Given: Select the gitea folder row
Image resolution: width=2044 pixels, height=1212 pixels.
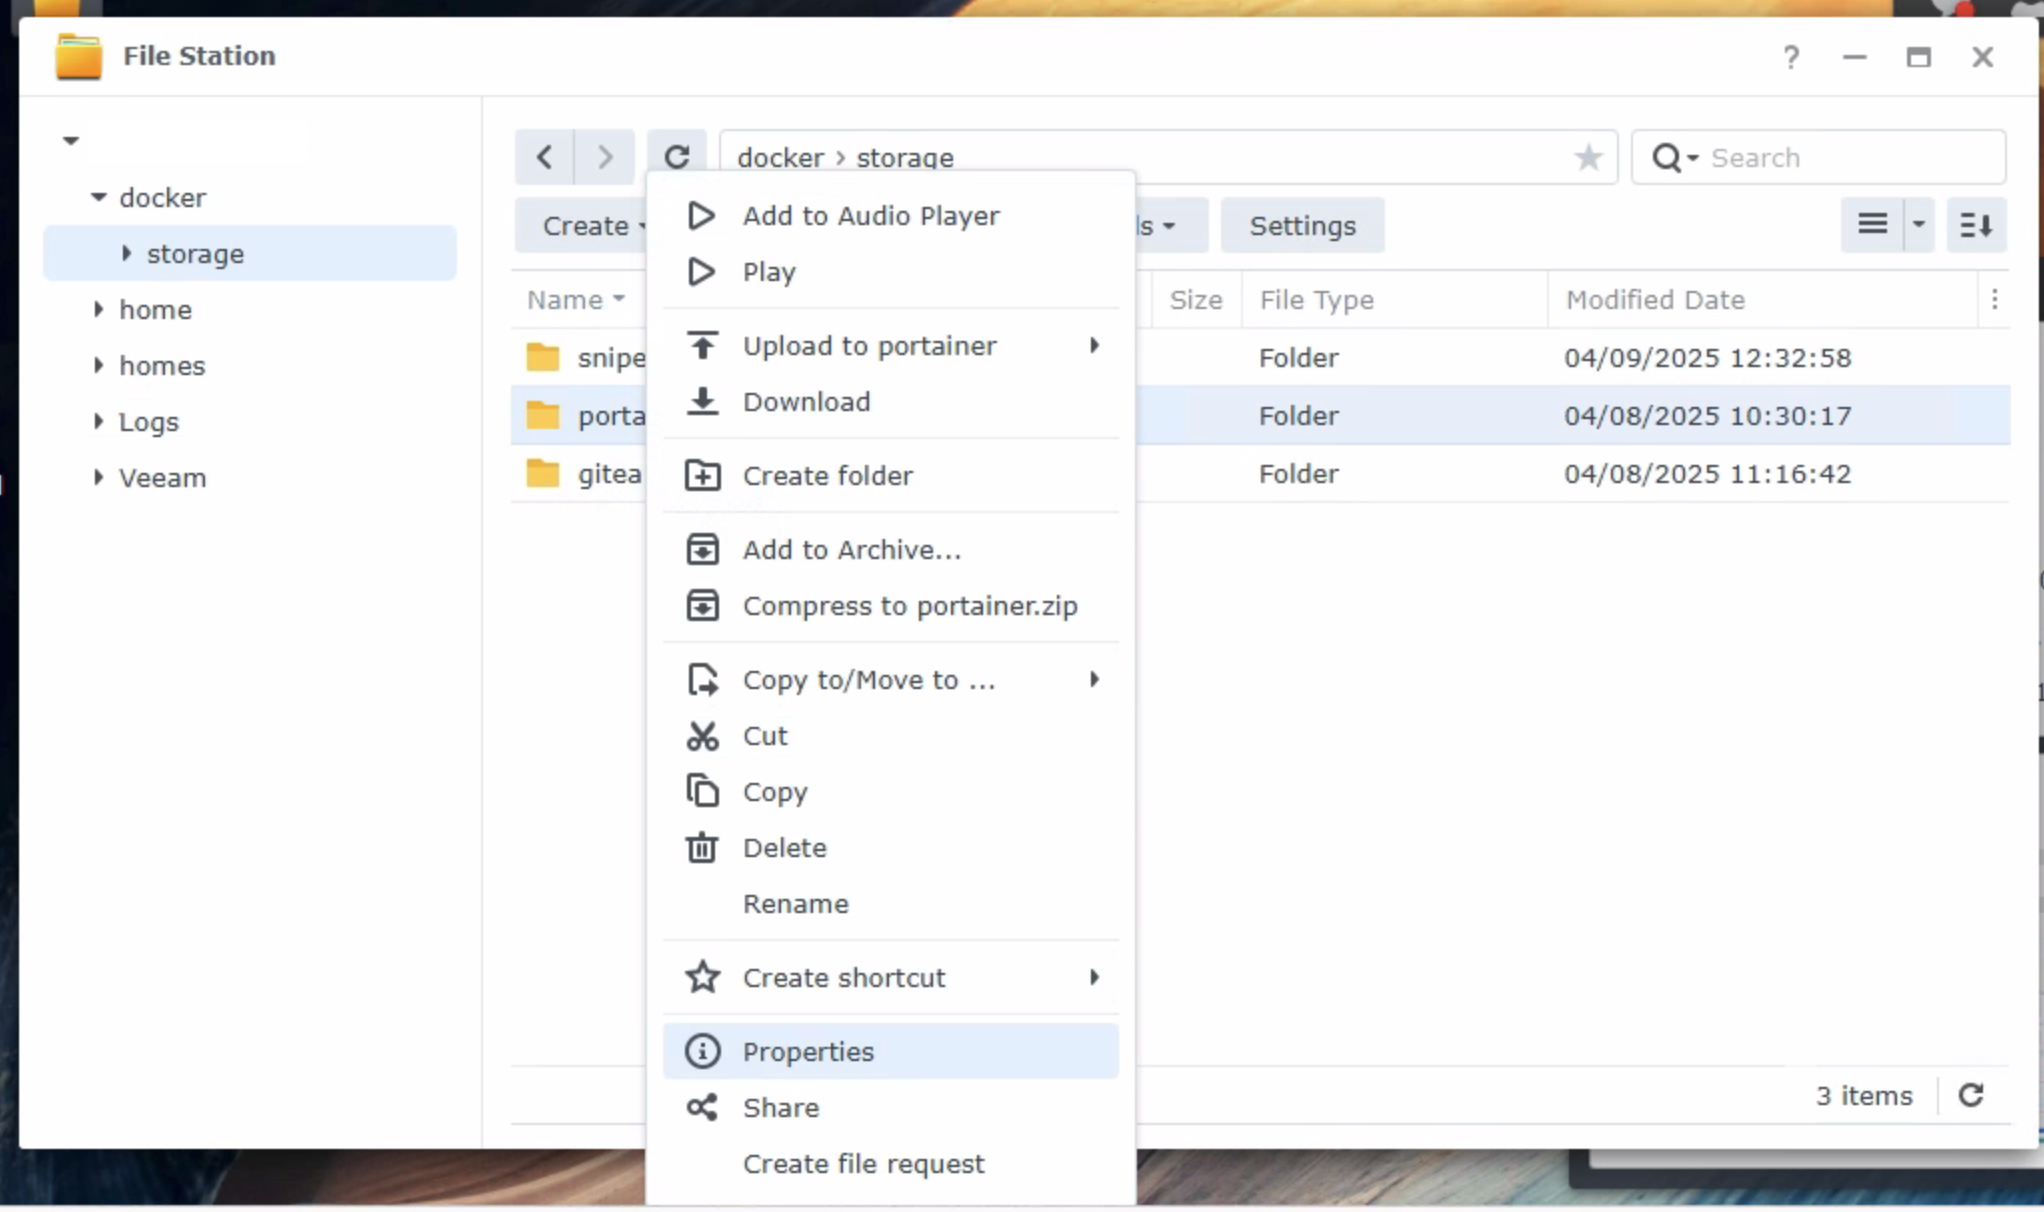Looking at the screenshot, I should click(1260, 474).
